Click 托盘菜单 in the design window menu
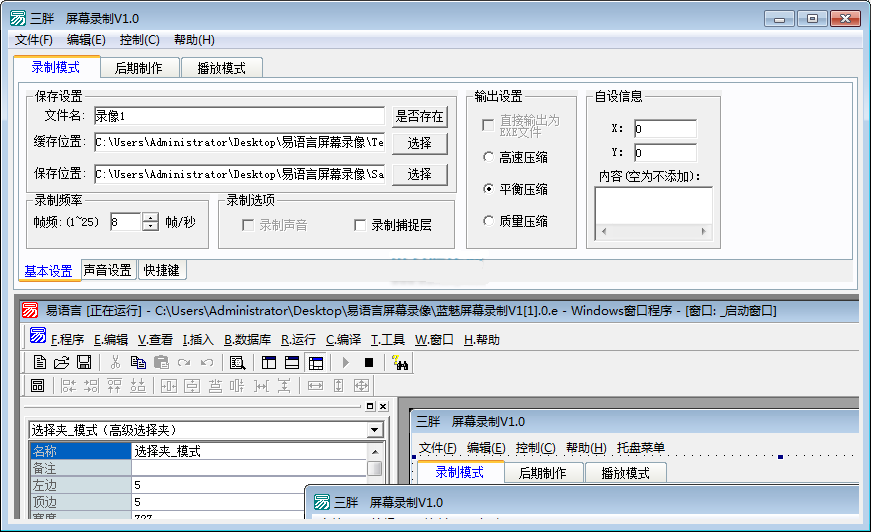Screen dimensions: 871x532 coord(640,448)
